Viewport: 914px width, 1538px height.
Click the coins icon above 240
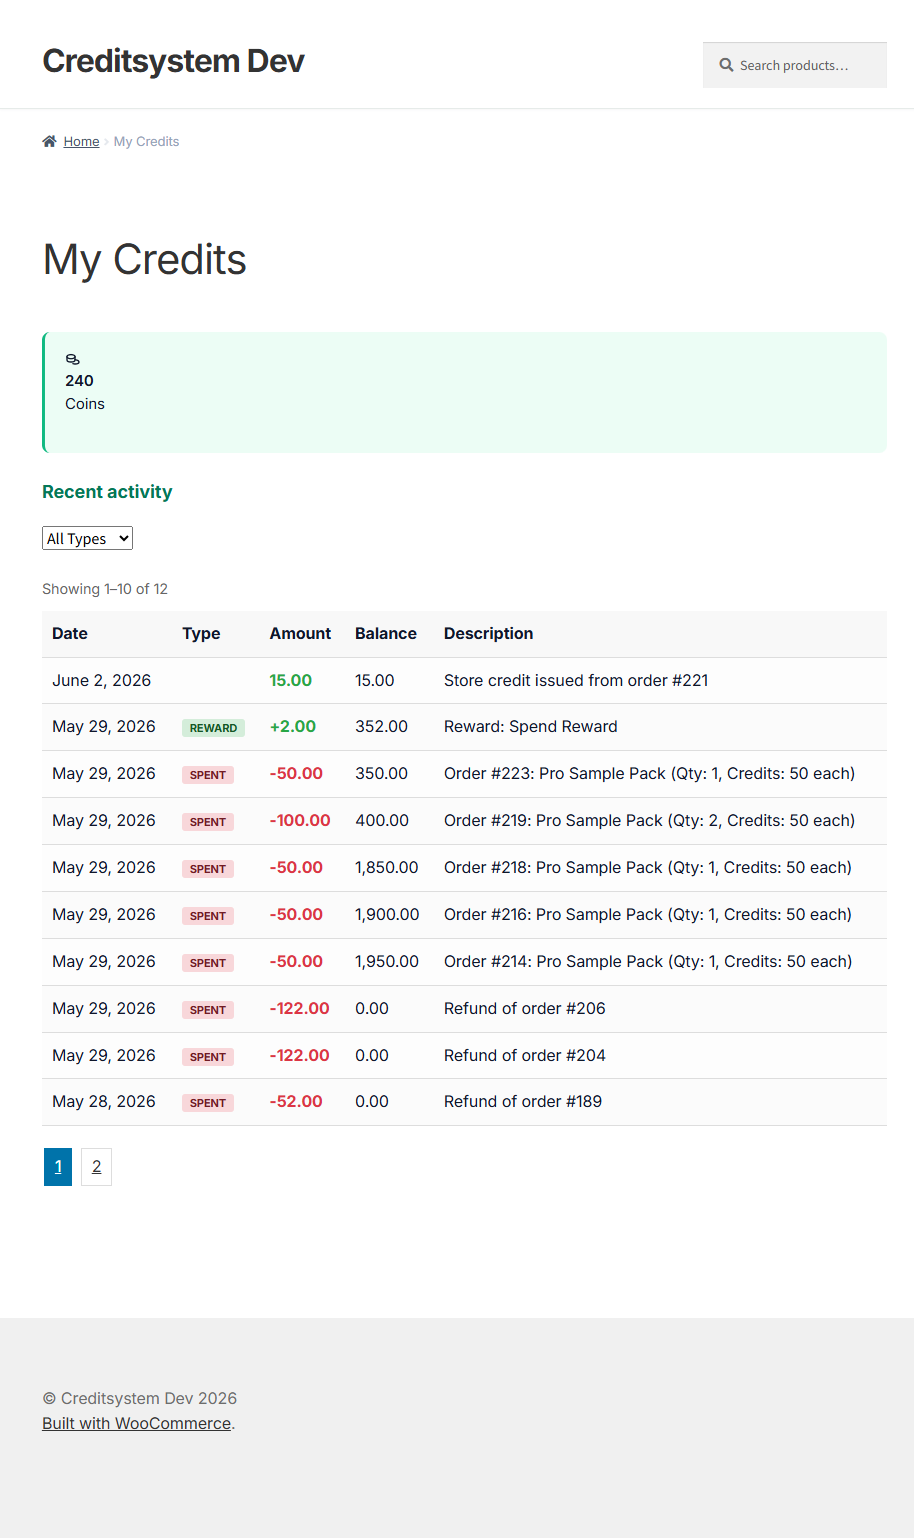[x=72, y=359]
